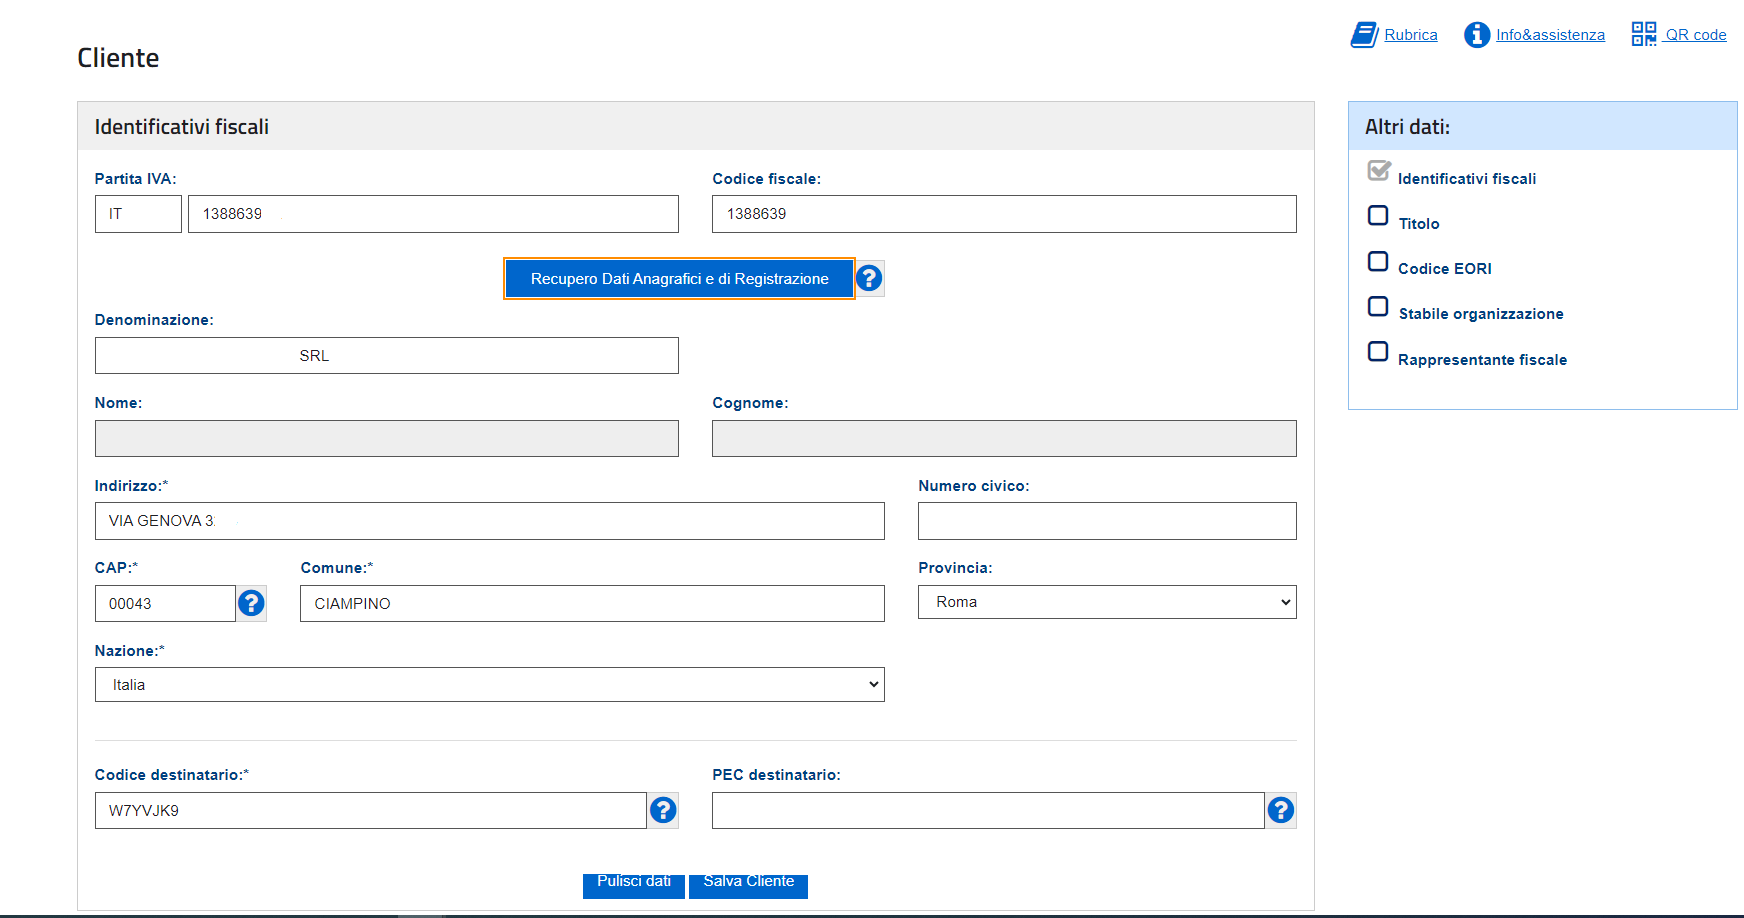This screenshot has width=1744, height=918.
Task: Open help icon for Codice destinatario
Action: [663, 810]
